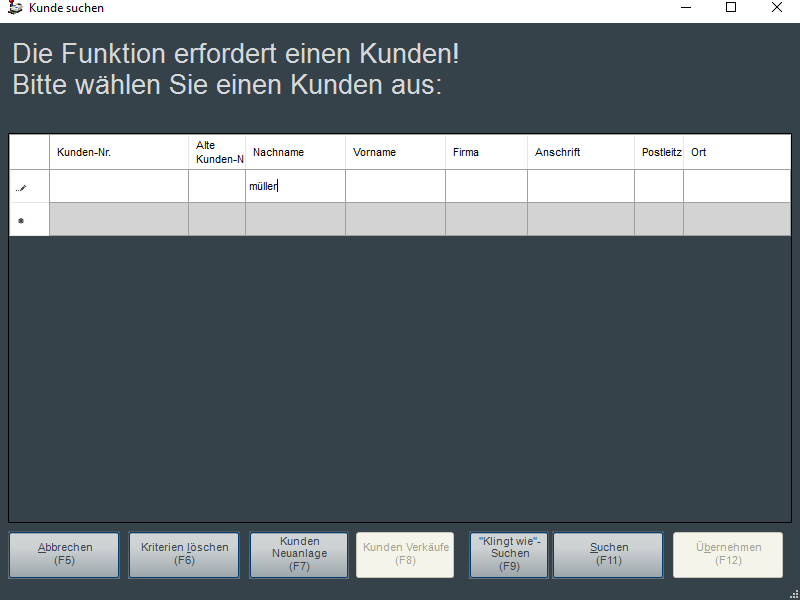Click the Firma column header
The image size is (800, 600).
486,152
